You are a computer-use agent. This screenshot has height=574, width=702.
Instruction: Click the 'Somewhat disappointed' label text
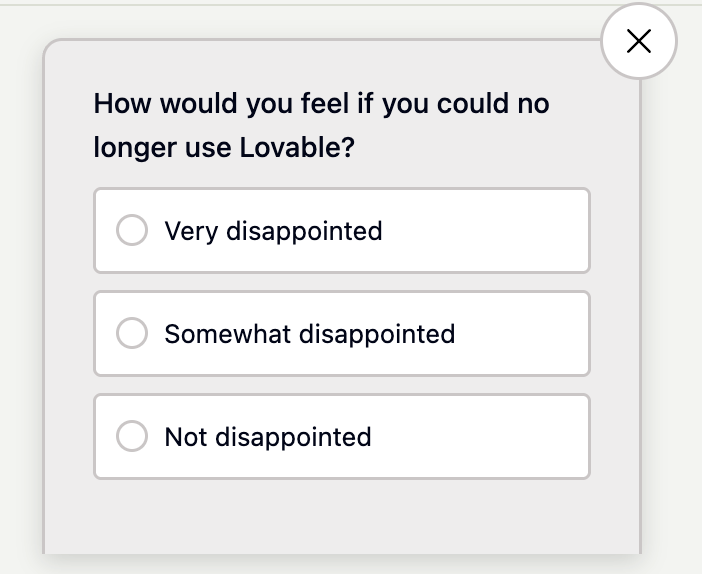(309, 333)
